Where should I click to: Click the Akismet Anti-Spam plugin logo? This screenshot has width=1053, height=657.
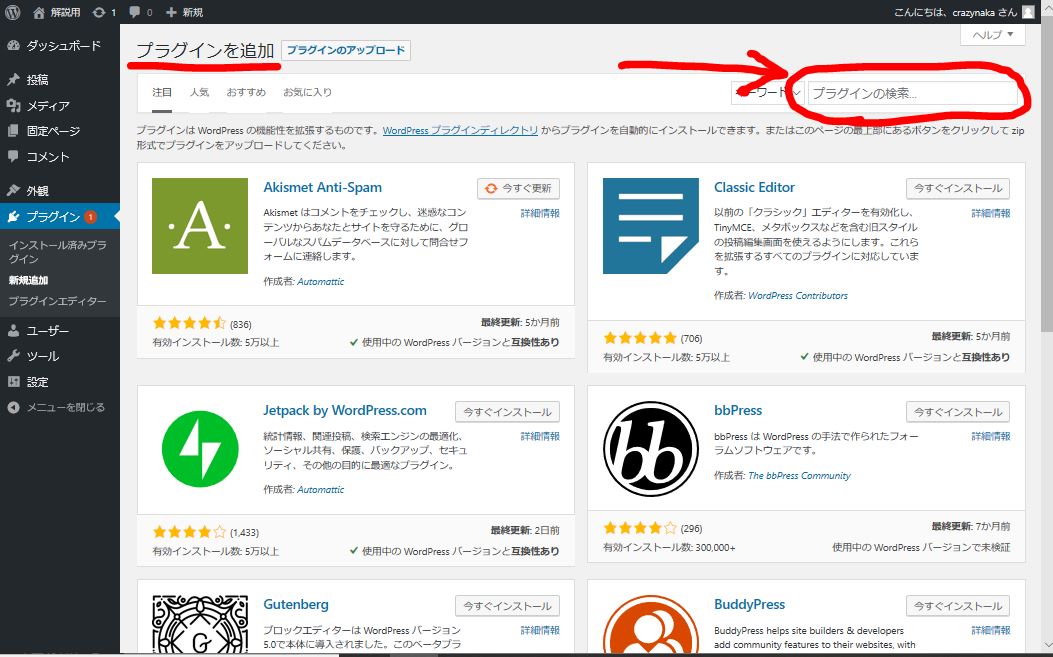[199, 226]
